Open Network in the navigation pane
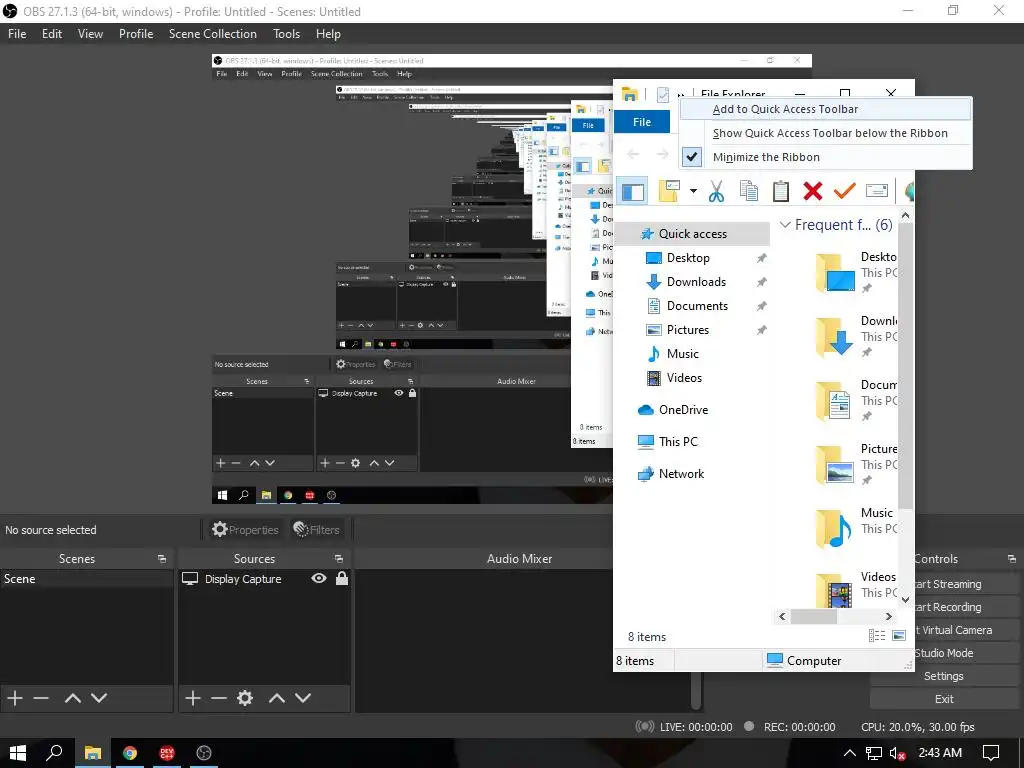 [681, 474]
